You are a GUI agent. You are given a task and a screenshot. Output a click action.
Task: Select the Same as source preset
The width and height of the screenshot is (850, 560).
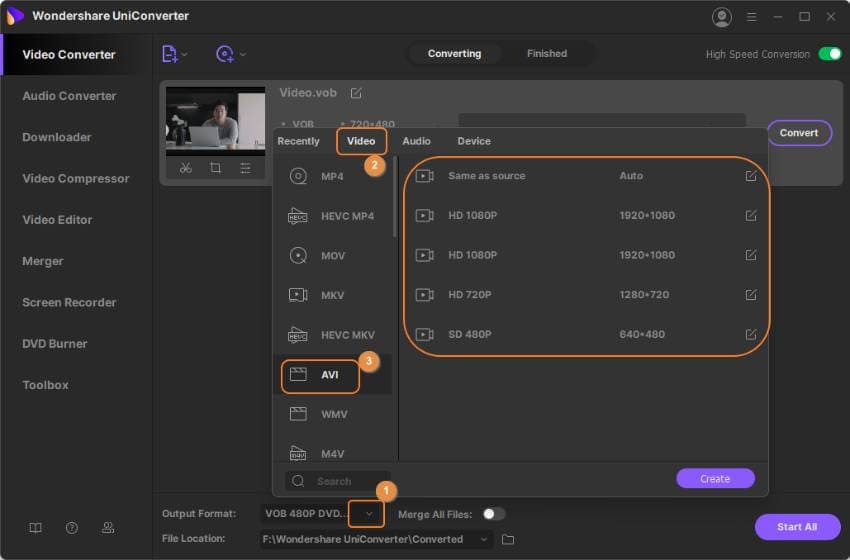[x=585, y=176]
